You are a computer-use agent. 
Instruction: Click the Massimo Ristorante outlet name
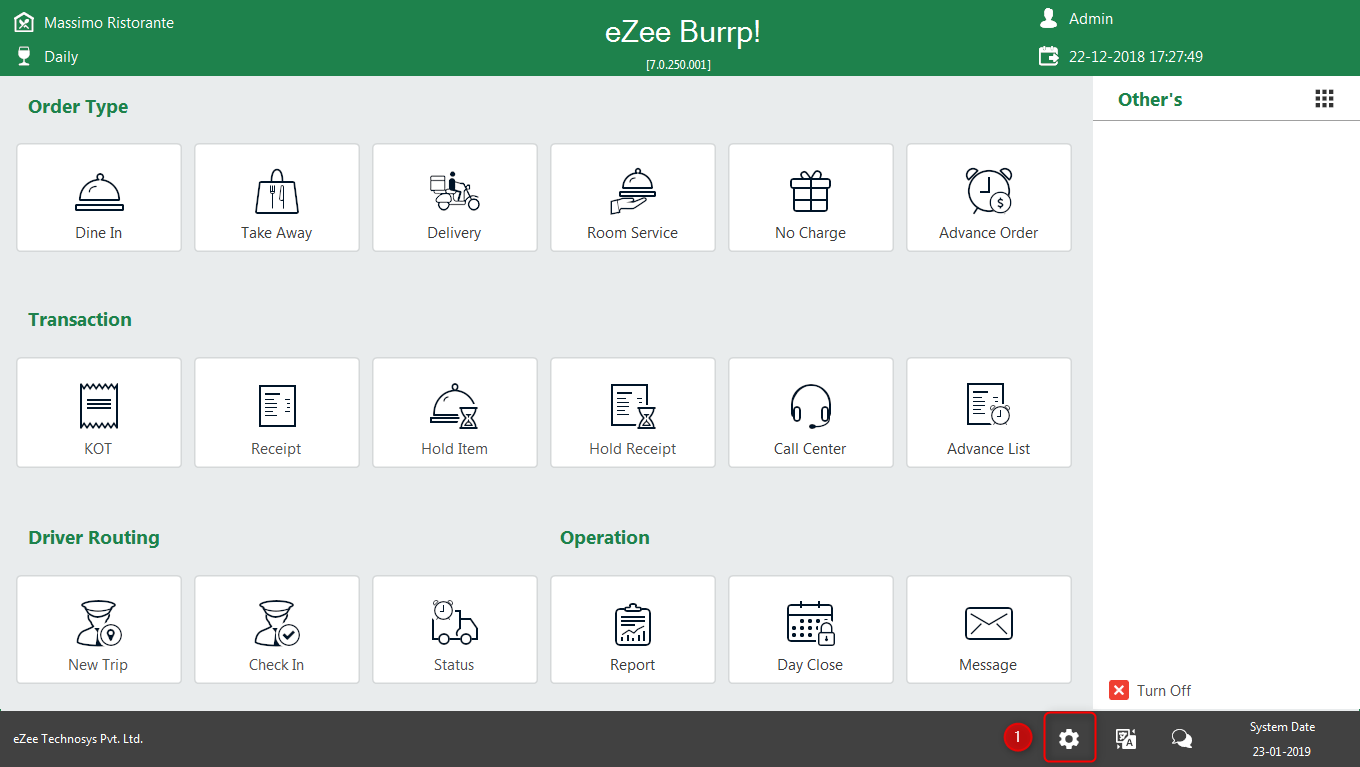point(109,22)
